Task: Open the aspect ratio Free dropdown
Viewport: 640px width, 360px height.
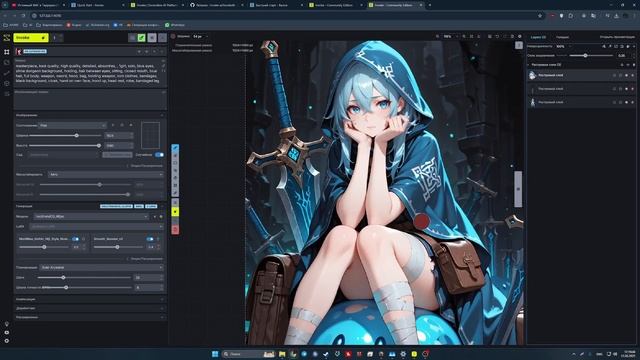Action: click(x=73, y=125)
